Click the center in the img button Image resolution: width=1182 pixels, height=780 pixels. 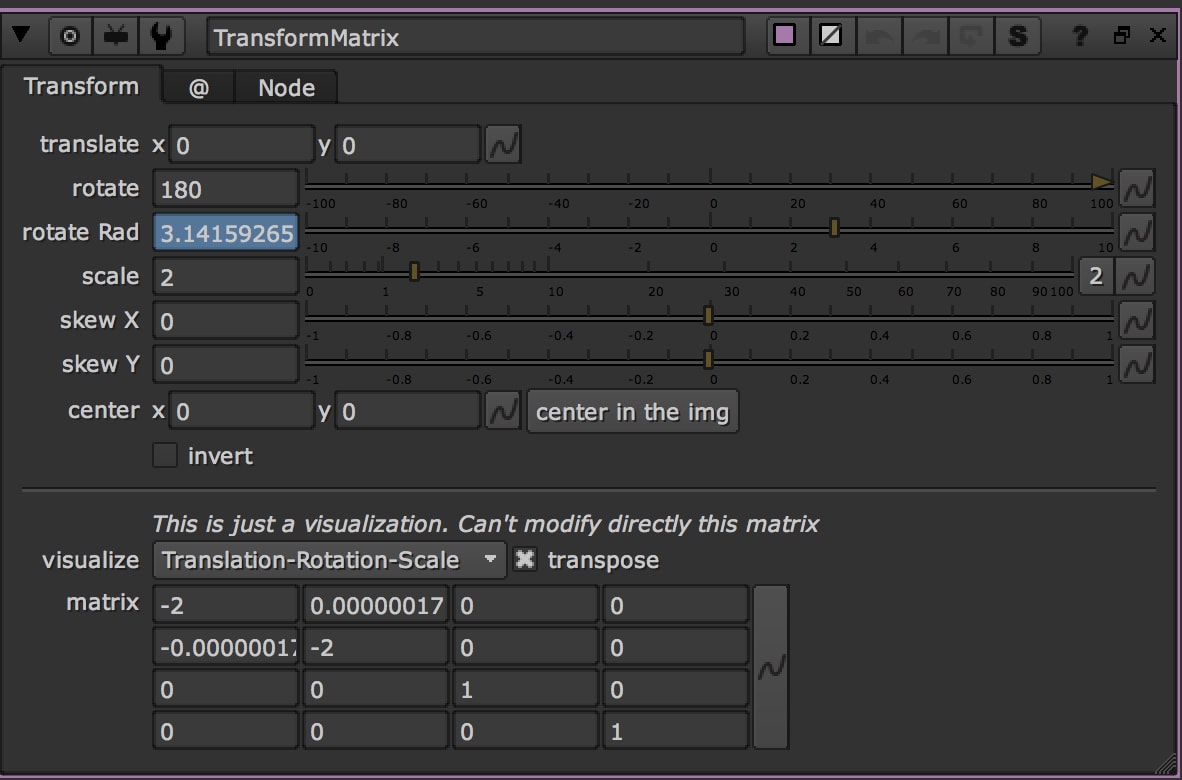click(632, 411)
